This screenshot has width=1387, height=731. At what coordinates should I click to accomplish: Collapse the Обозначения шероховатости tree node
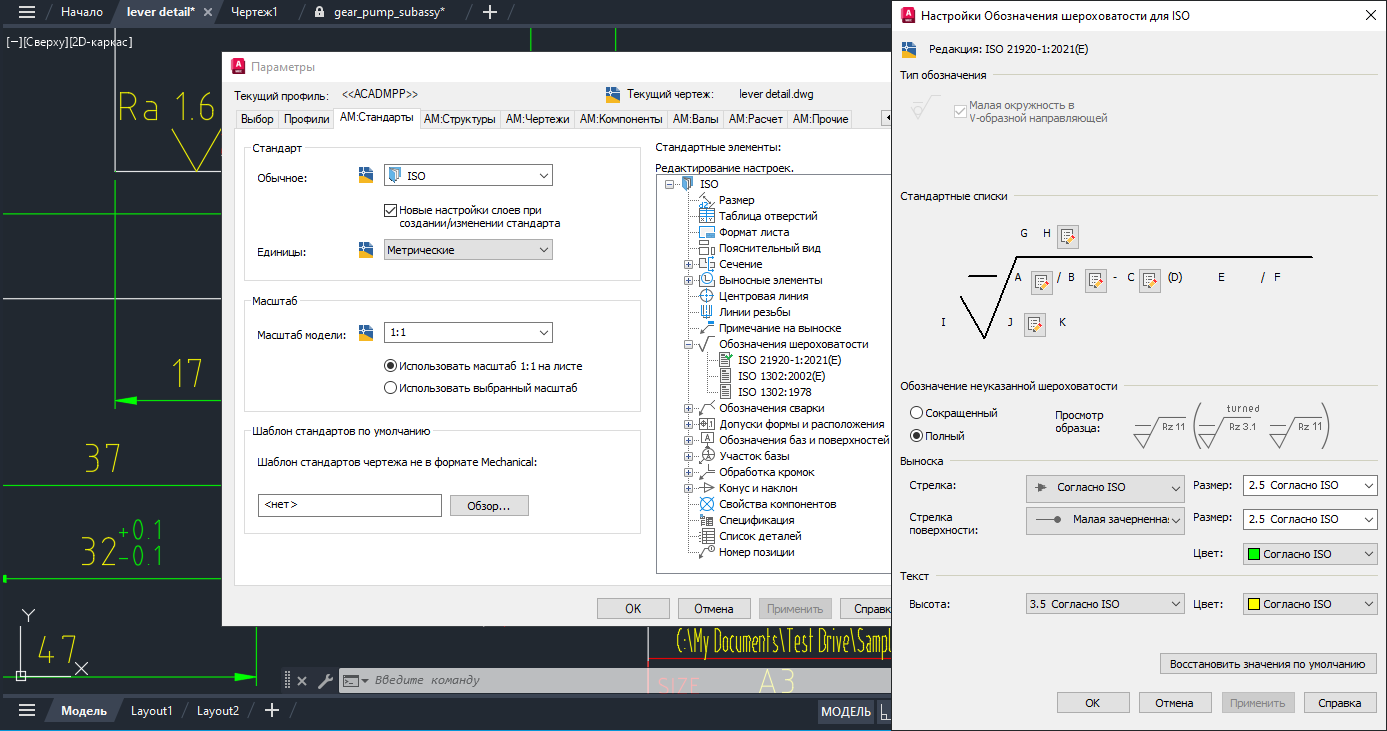coord(688,344)
